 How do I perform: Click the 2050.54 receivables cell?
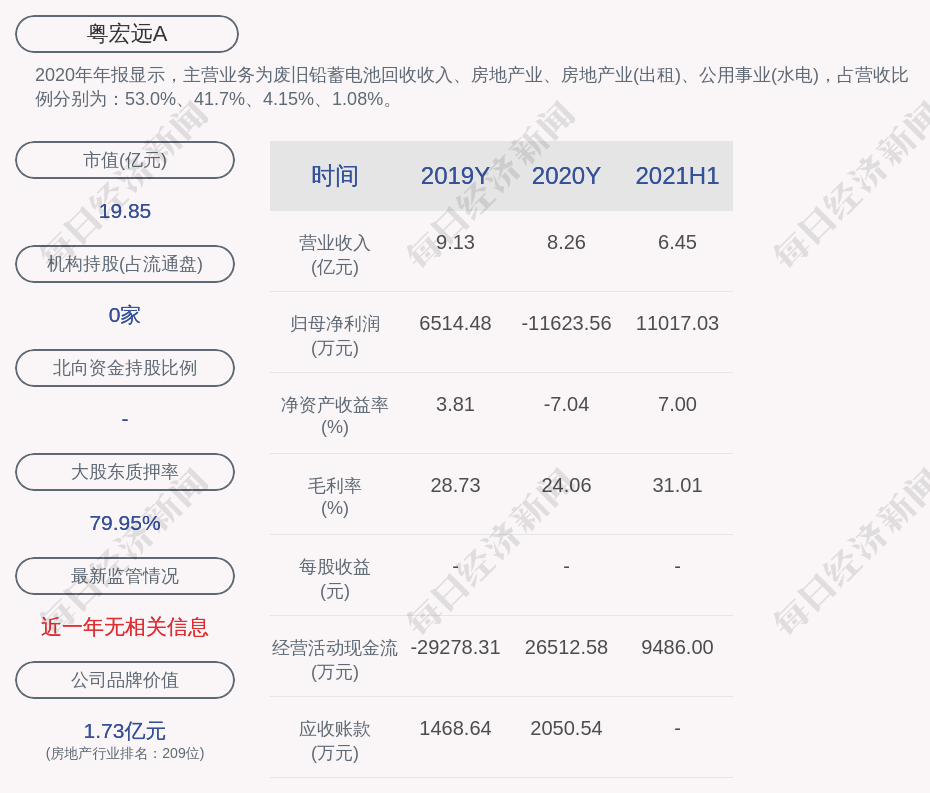tap(566, 728)
